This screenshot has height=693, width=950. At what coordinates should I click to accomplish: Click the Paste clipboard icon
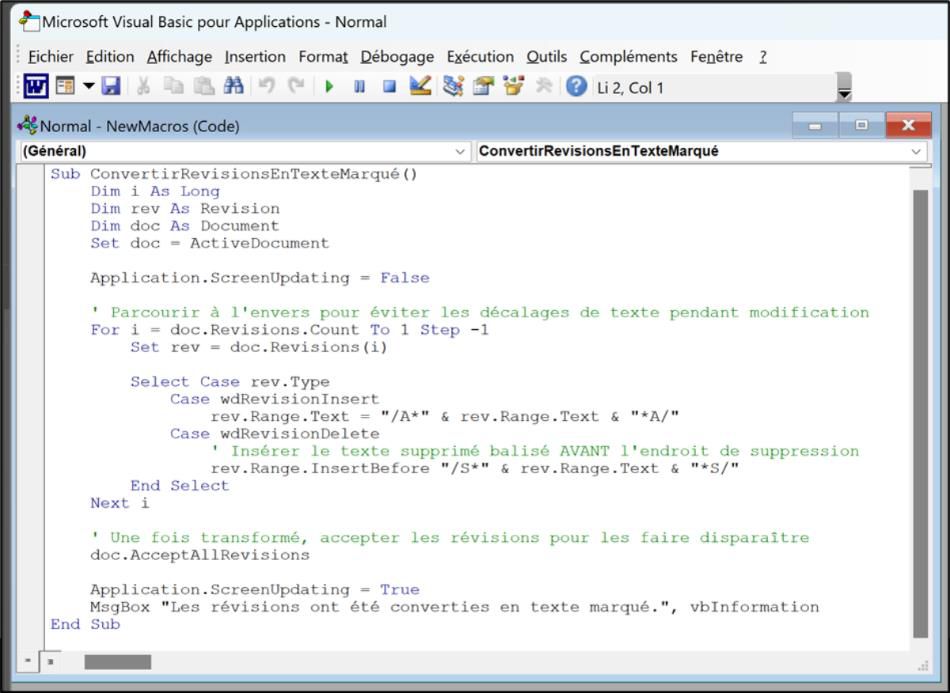point(204,87)
